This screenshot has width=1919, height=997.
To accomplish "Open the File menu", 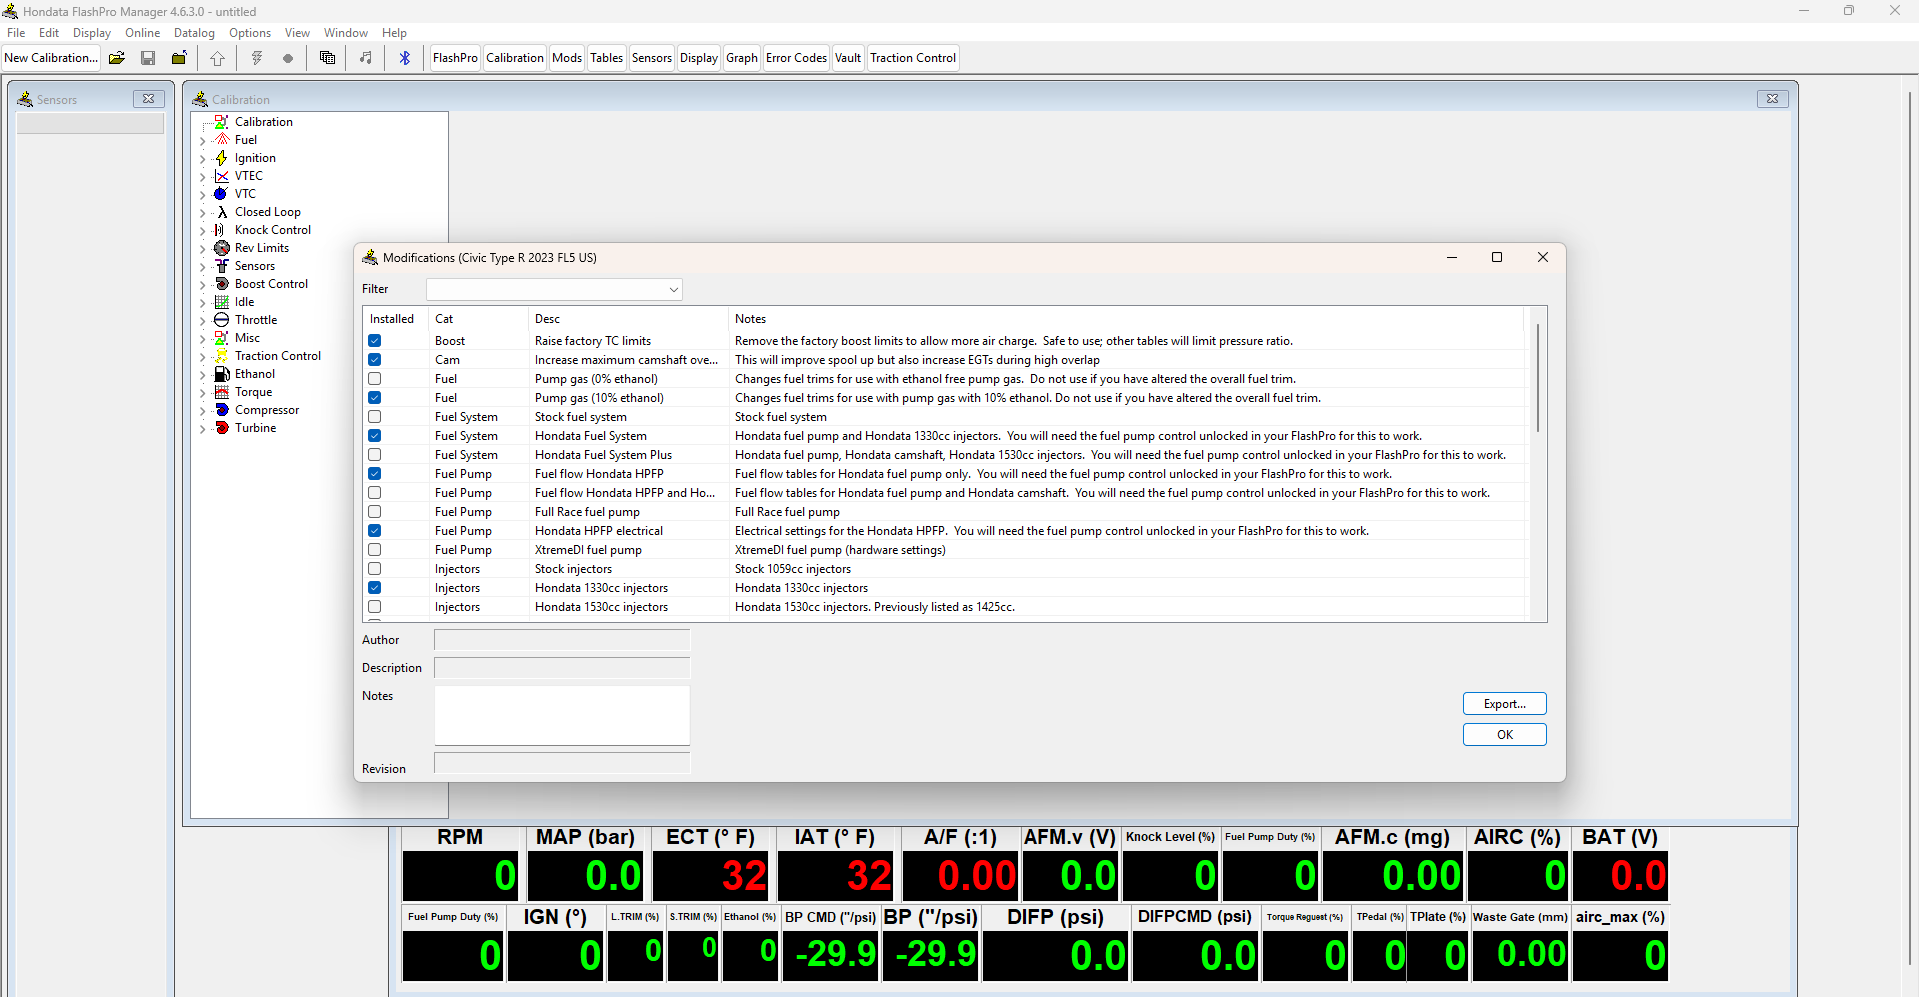I will 16,33.
